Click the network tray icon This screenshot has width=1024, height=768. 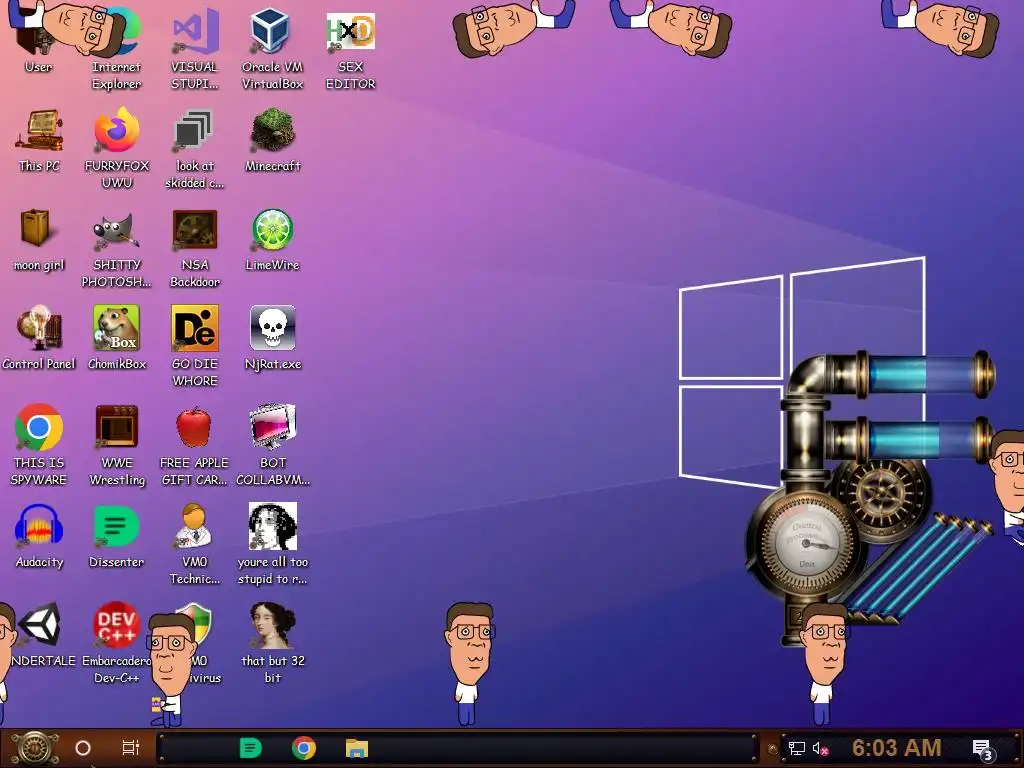pyautogui.click(x=797, y=748)
